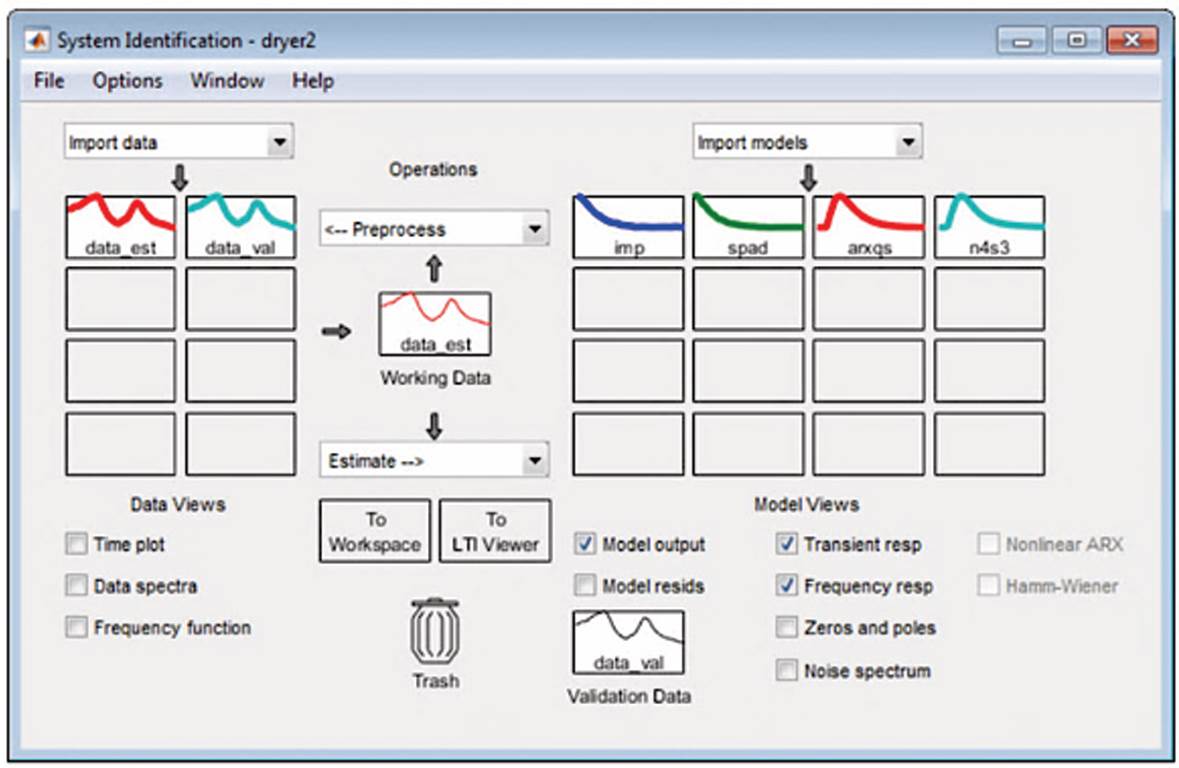Expand the Import models dropdown
The height and width of the screenshot is (768, 1179).
[807, 142]
